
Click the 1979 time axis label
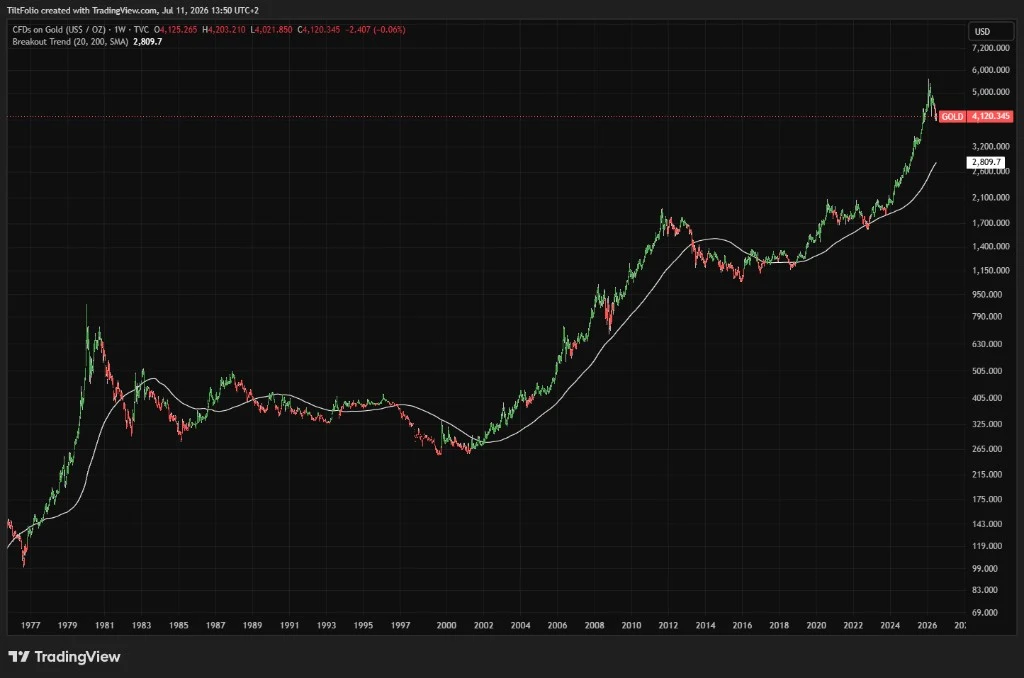pyautogui.click(x=67, y=625)
